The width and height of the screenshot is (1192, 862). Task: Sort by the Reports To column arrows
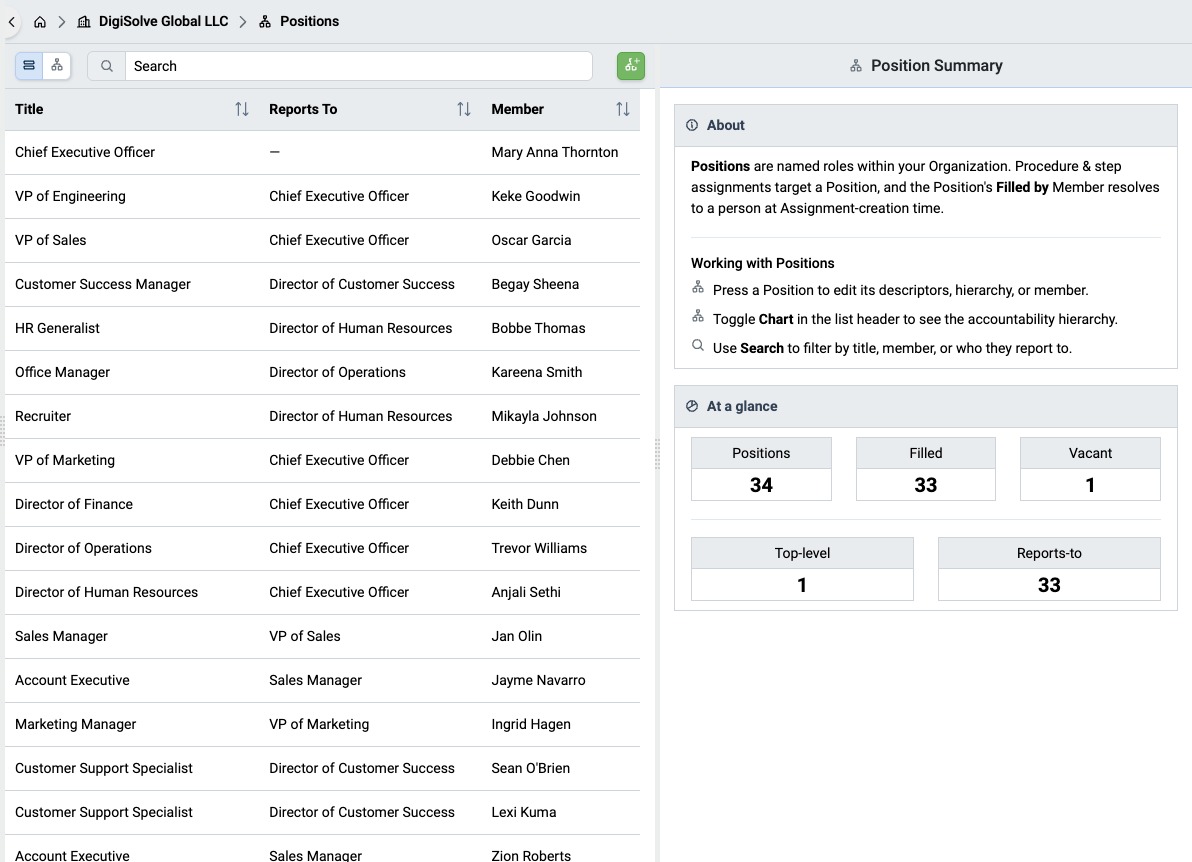464,109
